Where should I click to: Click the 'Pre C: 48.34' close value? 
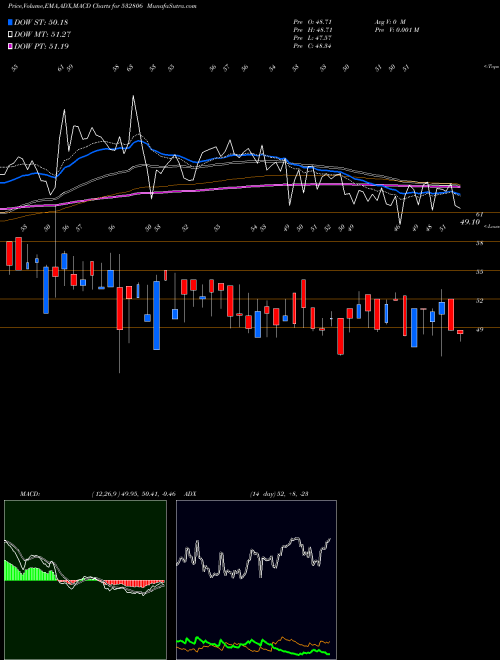click(313, 46)
